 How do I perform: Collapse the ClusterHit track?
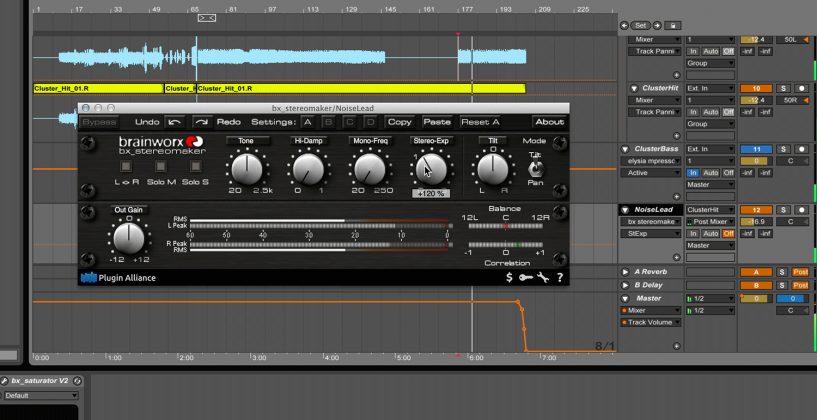tap(634, 88)
